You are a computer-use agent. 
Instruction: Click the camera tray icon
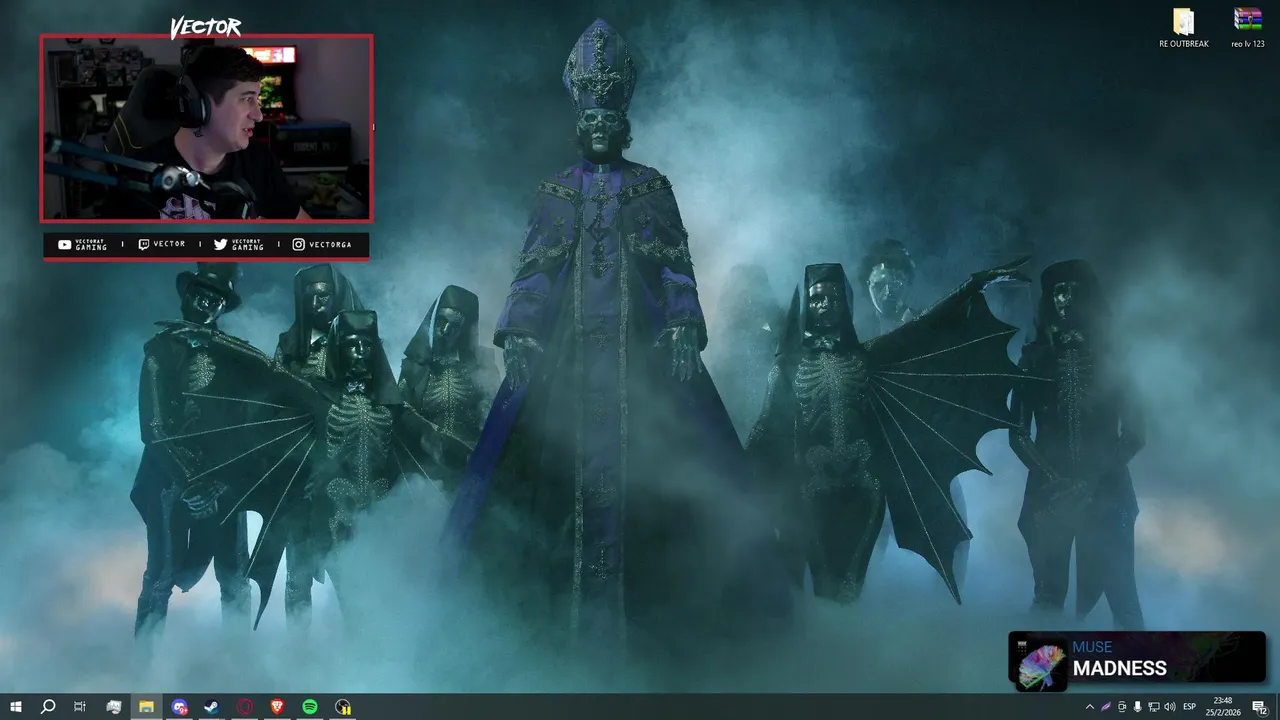click(x=1122, y=707)
